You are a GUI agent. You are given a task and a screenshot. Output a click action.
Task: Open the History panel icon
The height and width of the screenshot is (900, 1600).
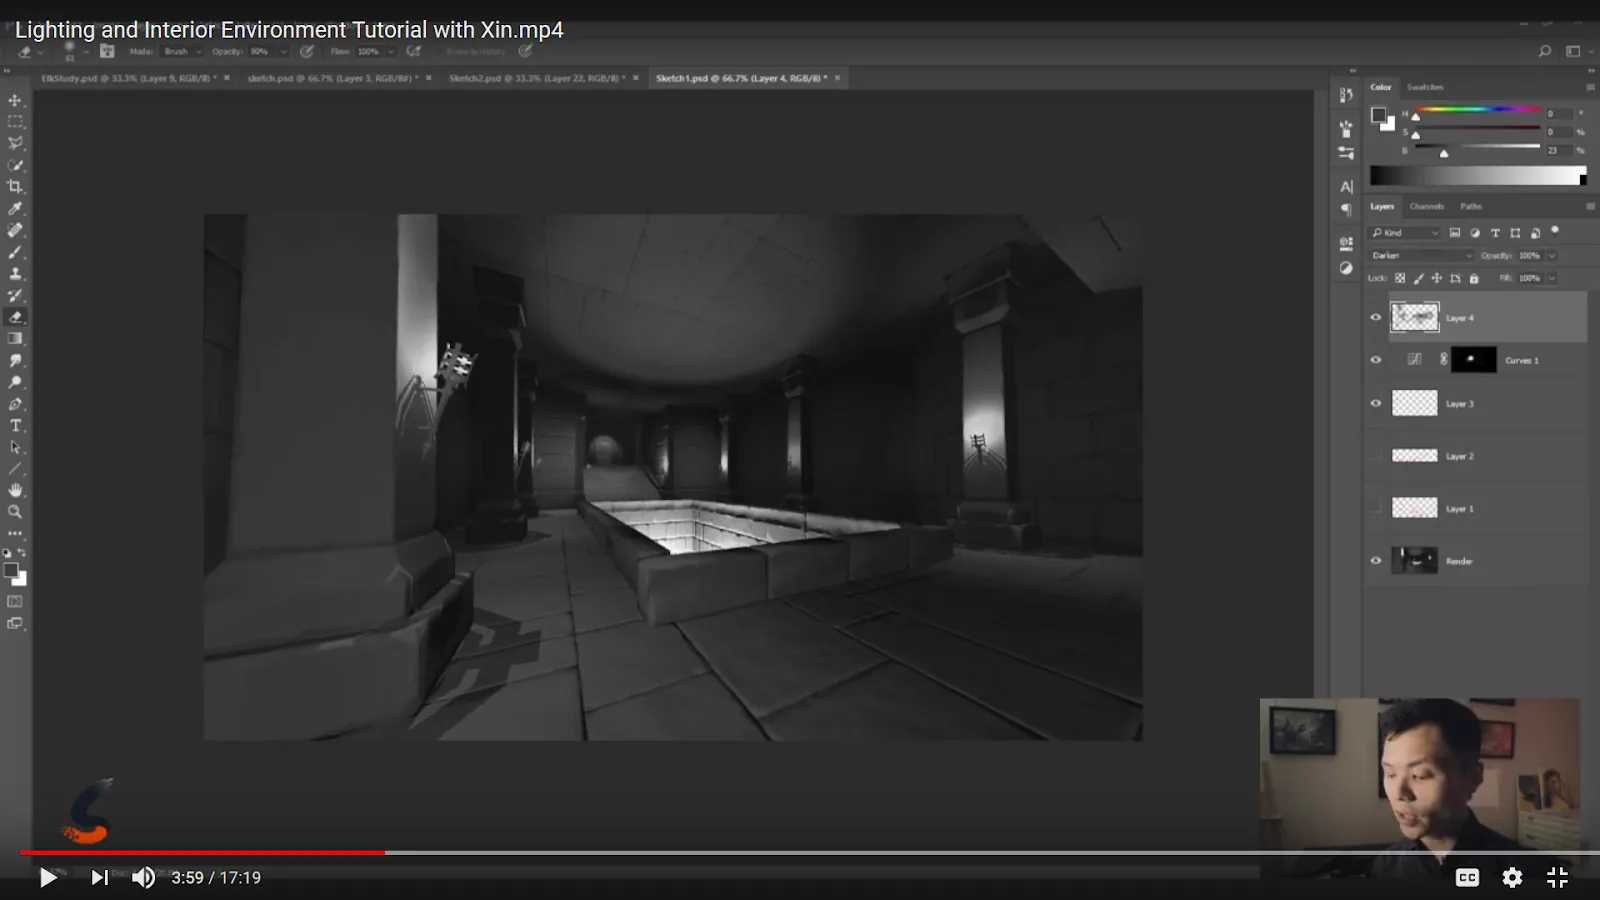point(1346,96)
